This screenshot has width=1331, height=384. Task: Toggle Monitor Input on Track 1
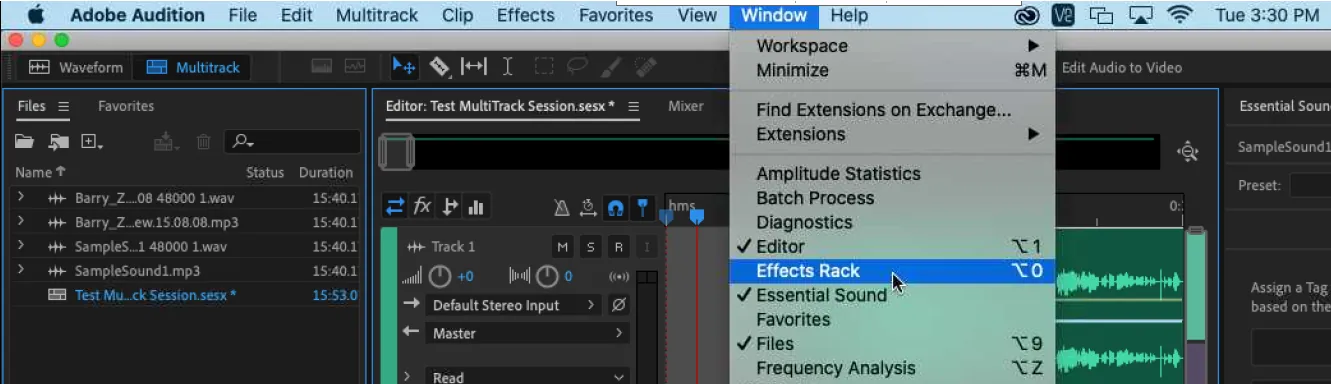647,247
